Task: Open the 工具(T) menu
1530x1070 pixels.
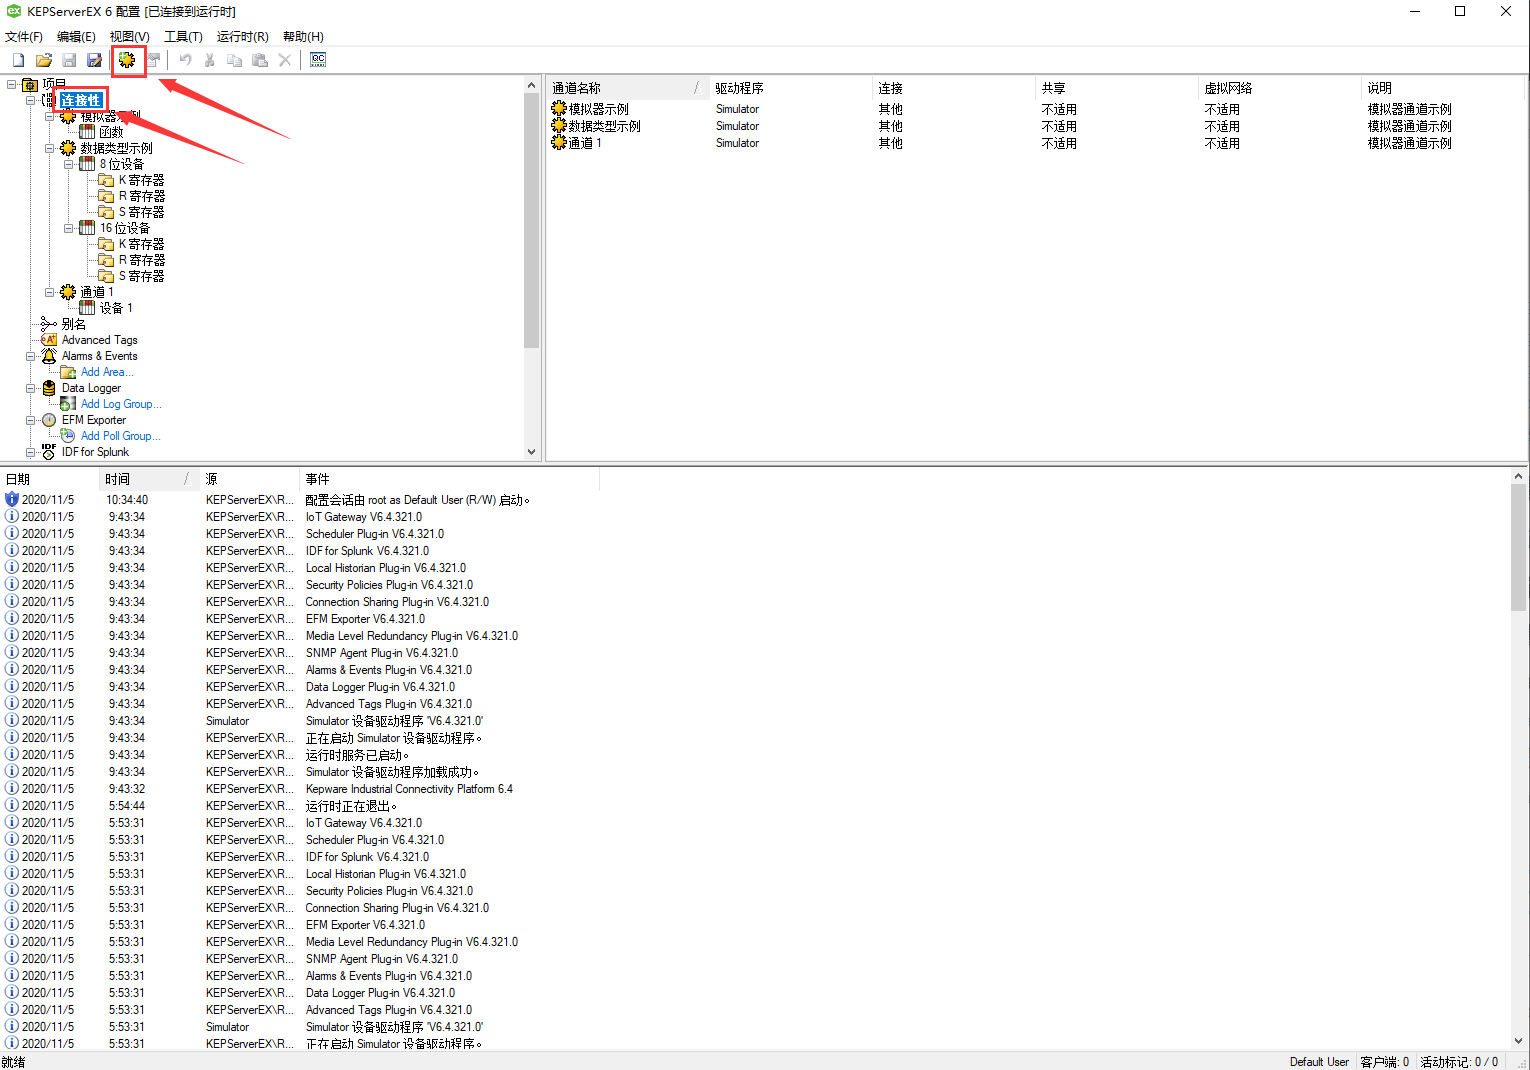Action: [x=183, y=36]
